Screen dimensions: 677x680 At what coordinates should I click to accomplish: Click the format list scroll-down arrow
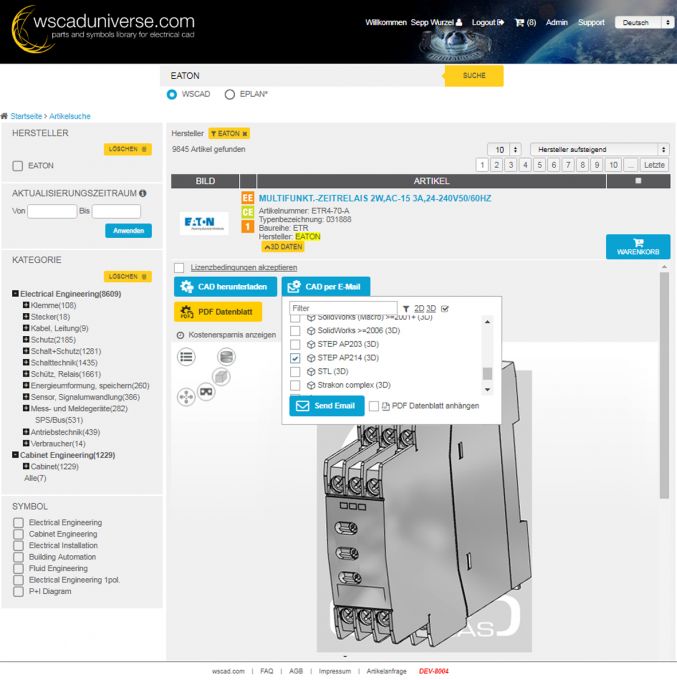point(487,389)
